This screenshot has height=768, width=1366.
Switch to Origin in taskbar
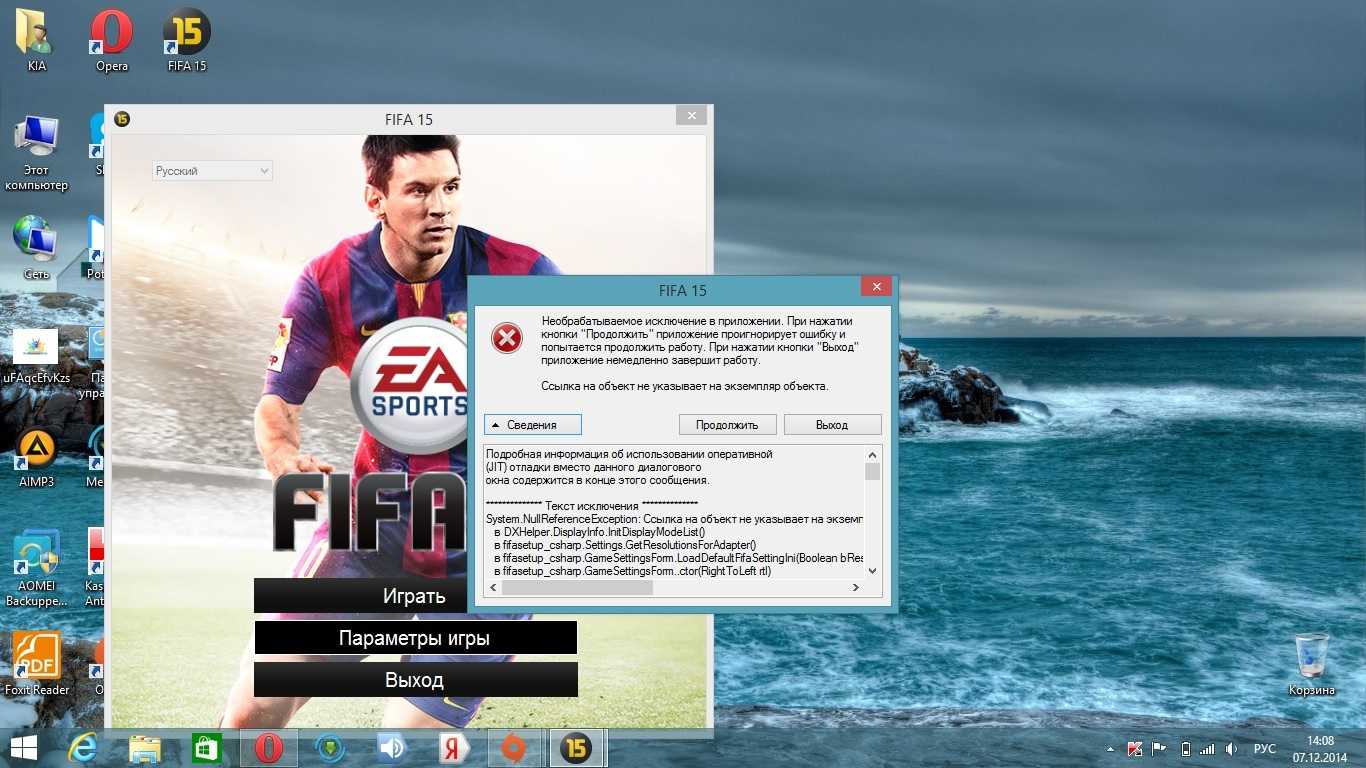point(515,748)
